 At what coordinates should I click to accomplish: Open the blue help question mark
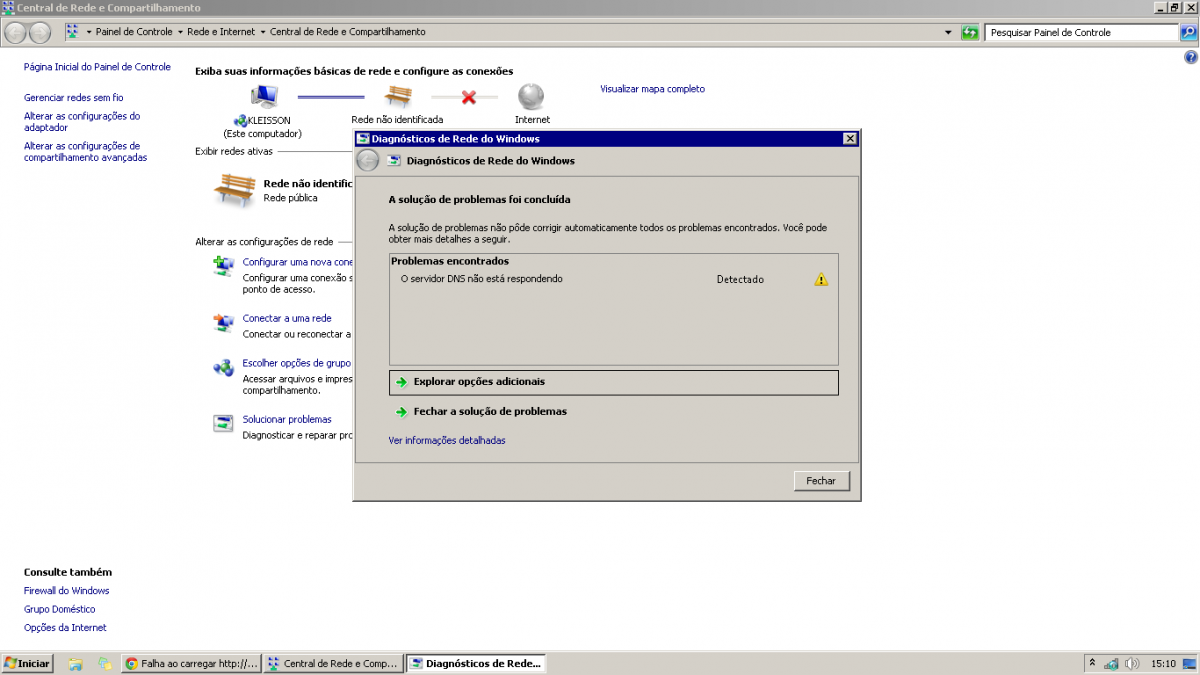(1190, 58)
